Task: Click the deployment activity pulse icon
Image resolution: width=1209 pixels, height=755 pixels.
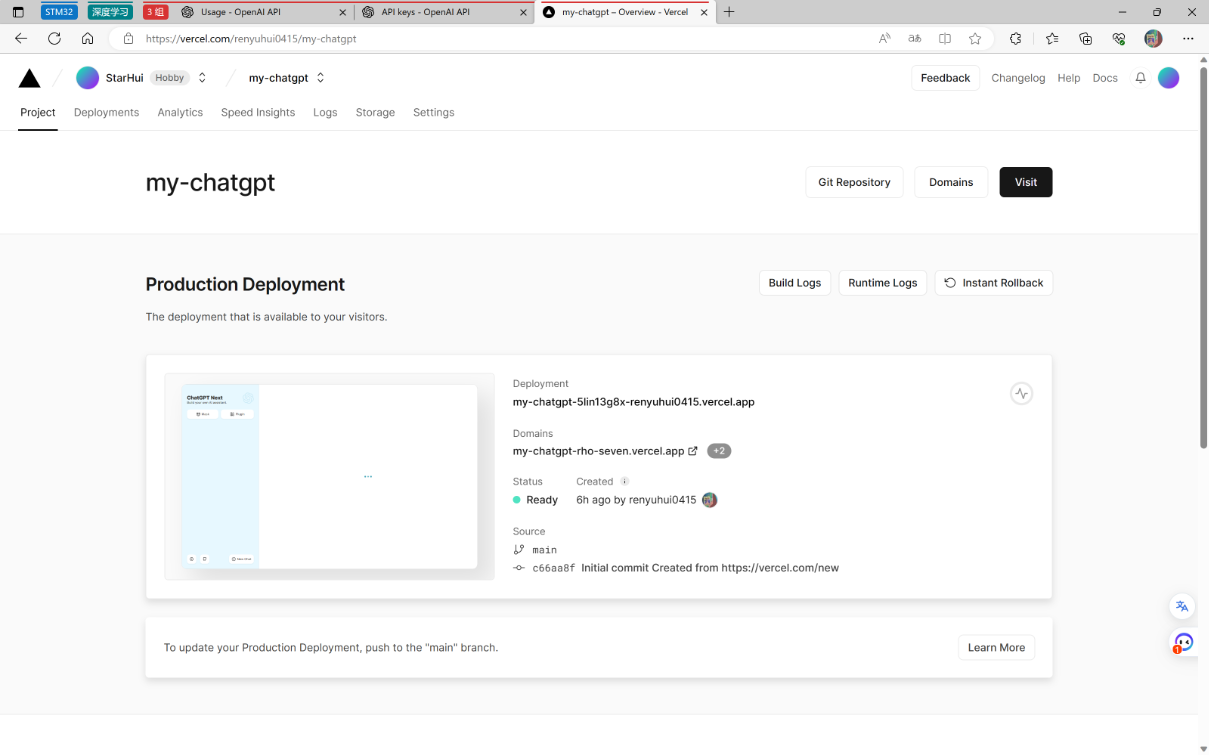Action: click(x=1021, y=394)
